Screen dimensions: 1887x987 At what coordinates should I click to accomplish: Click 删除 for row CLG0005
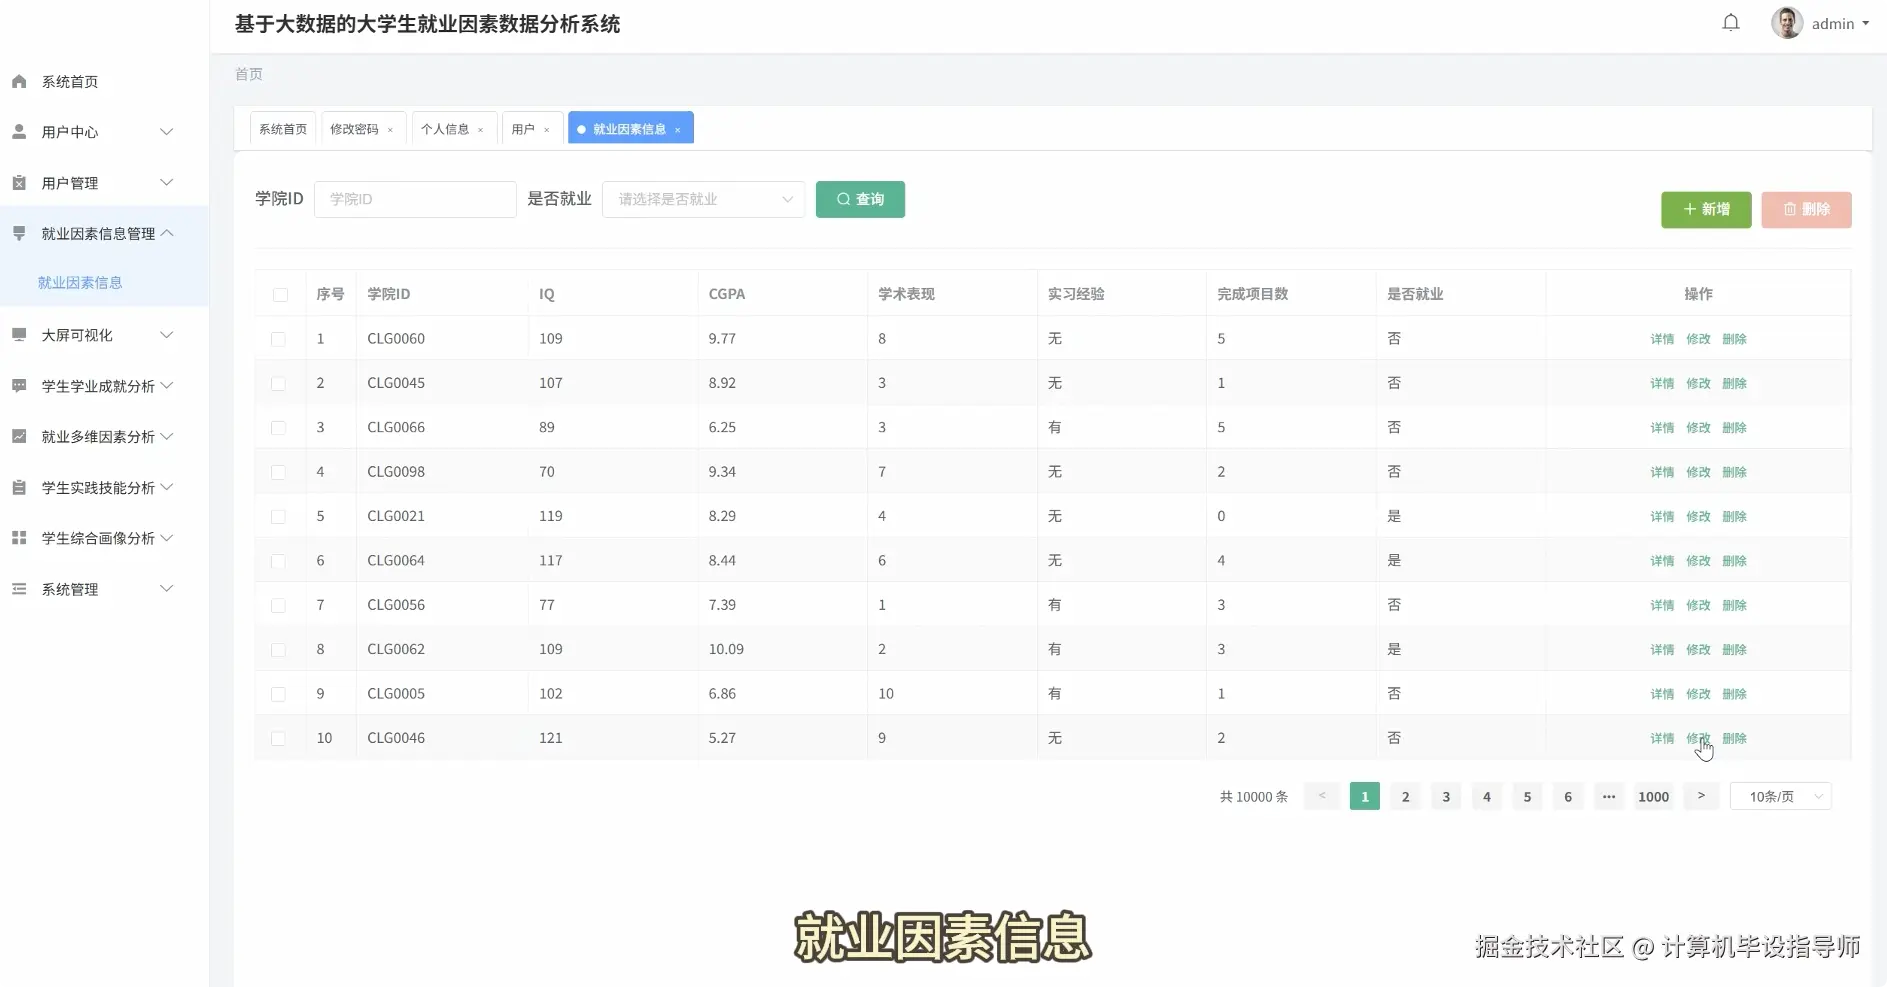1734,694
